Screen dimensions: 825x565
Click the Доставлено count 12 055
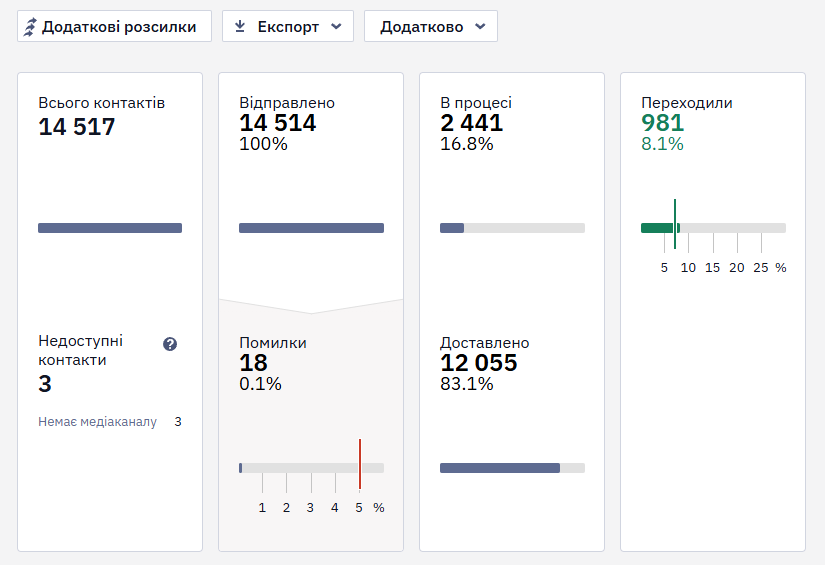coord(479,363)
